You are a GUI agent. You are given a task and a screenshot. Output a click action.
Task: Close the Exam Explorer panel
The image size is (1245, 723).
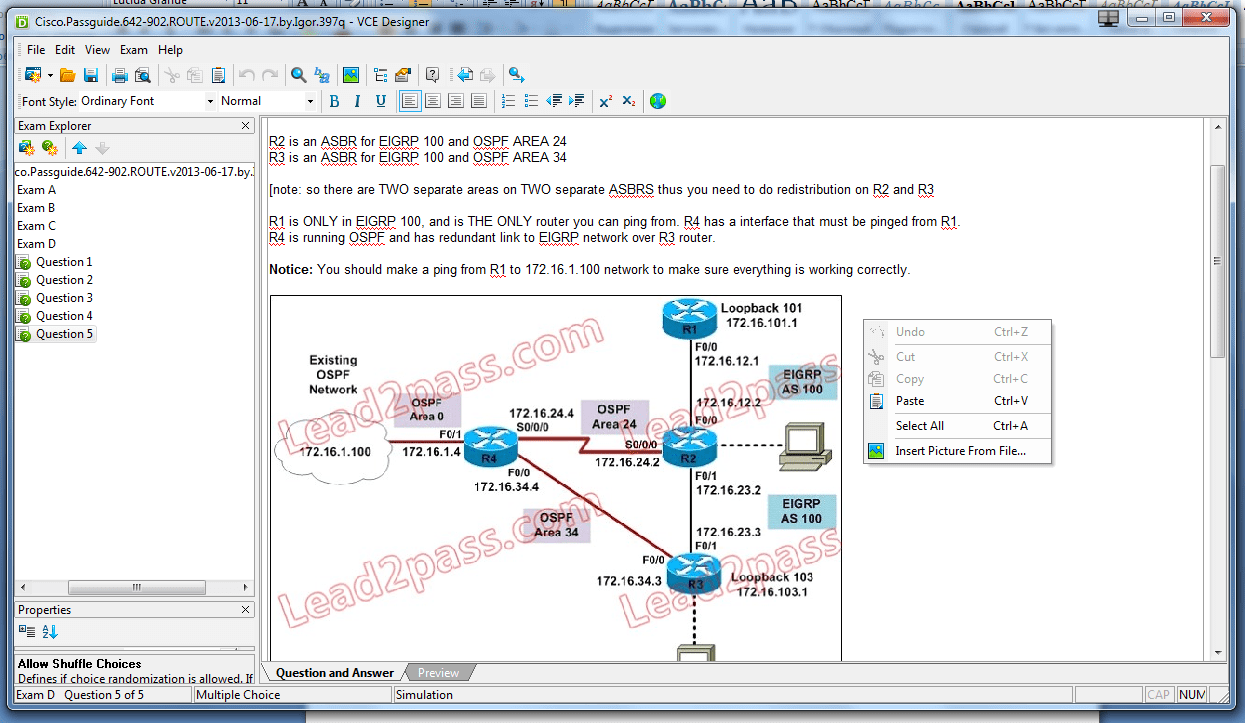(x=246, y=126)
